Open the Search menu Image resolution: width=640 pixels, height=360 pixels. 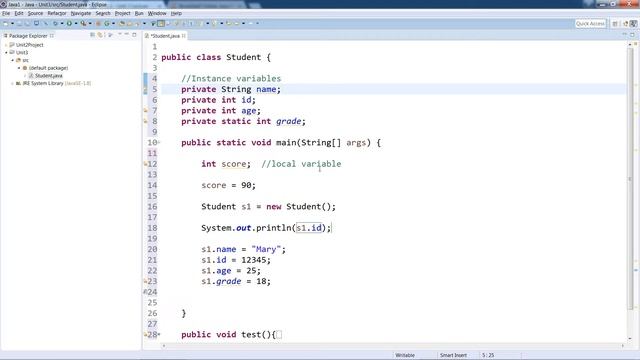click(x=103, y=13)
